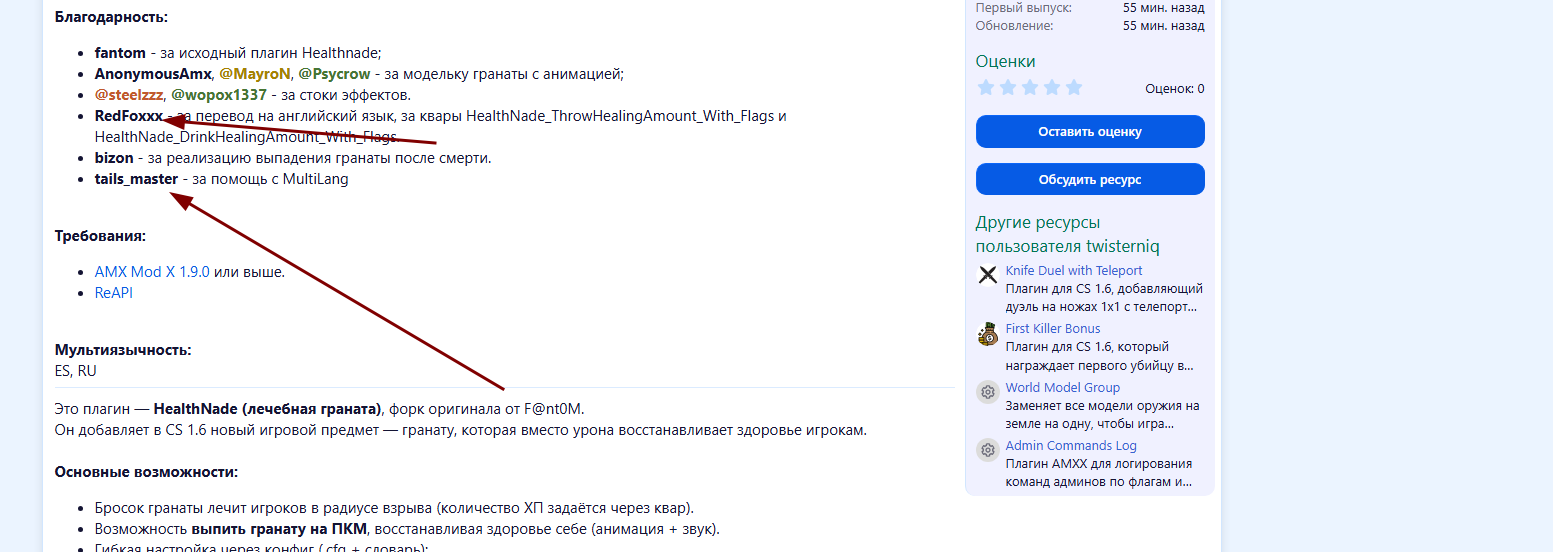Click the 'Оценок: 0' rating count
The image size is (1553, 552).
pyautogui.click(x=1175, y=88)
